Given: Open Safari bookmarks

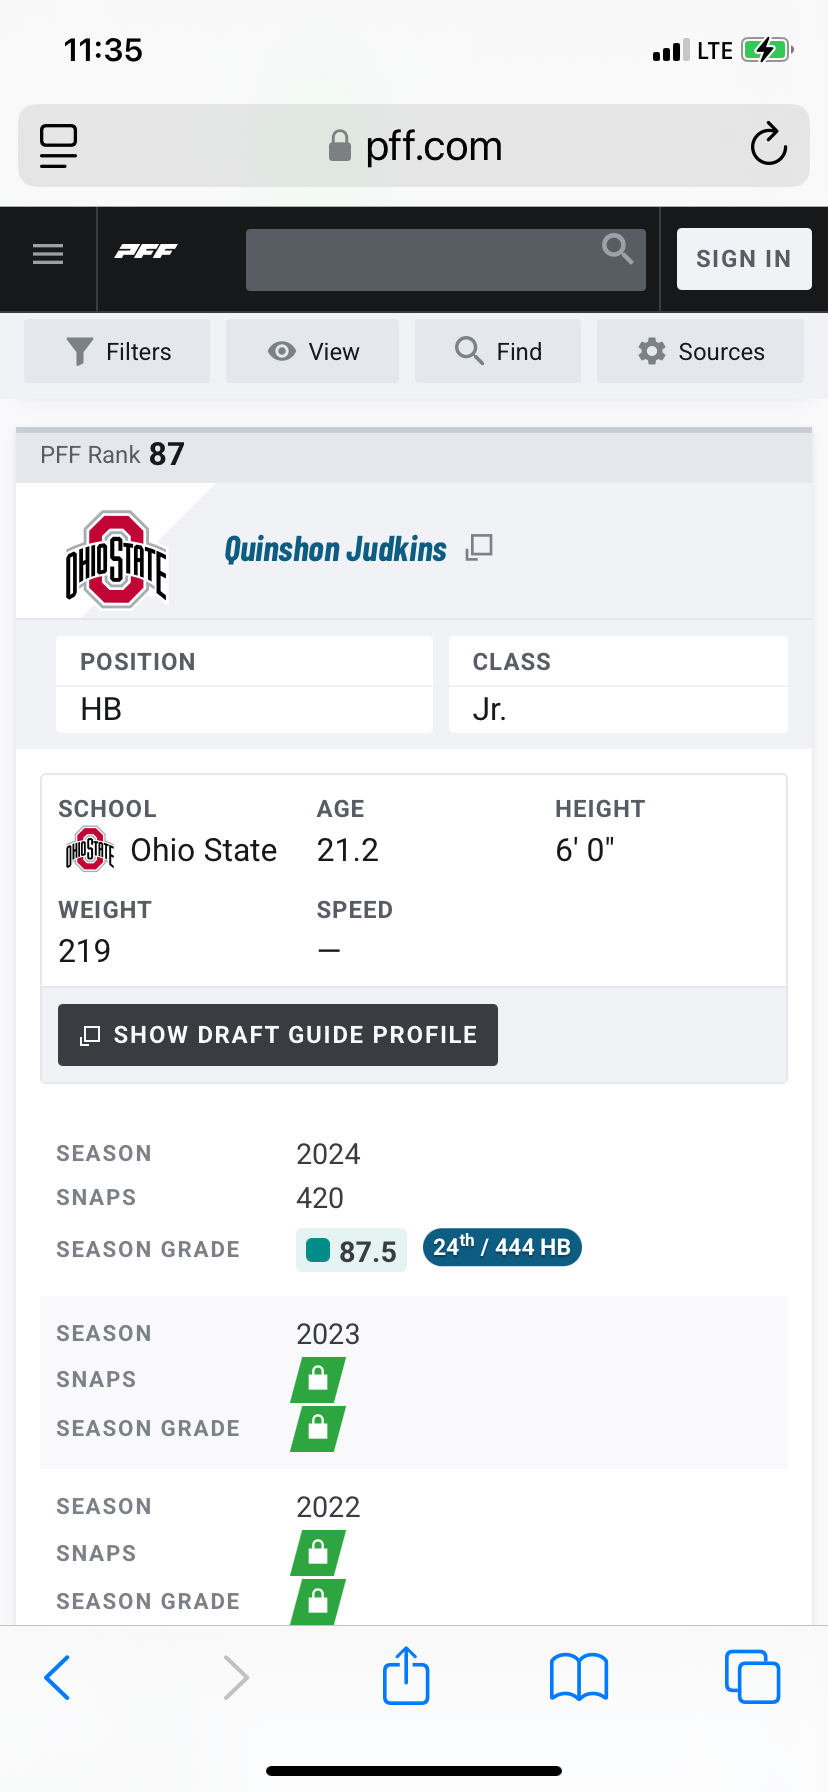Looking at the screenshot, I should (579, 1676).
